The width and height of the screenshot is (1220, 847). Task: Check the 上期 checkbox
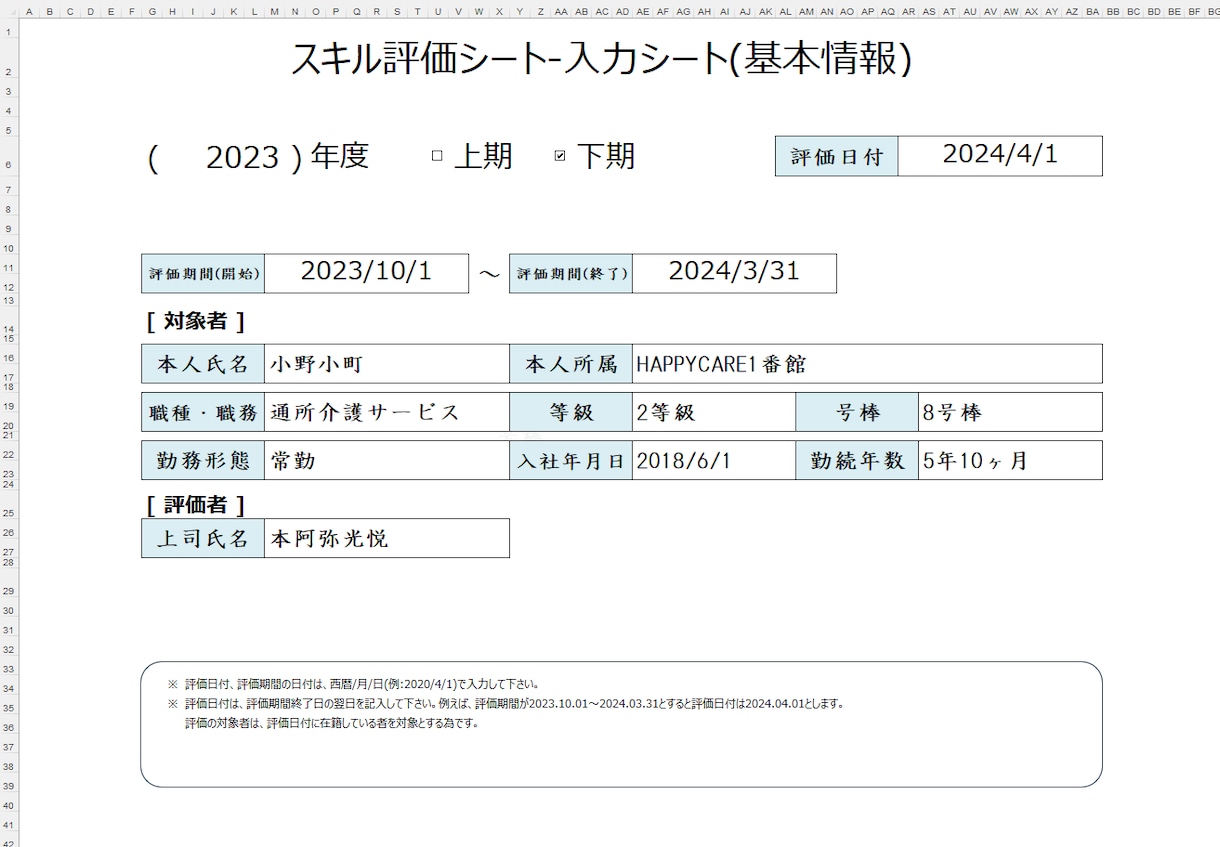click(437, 156)
